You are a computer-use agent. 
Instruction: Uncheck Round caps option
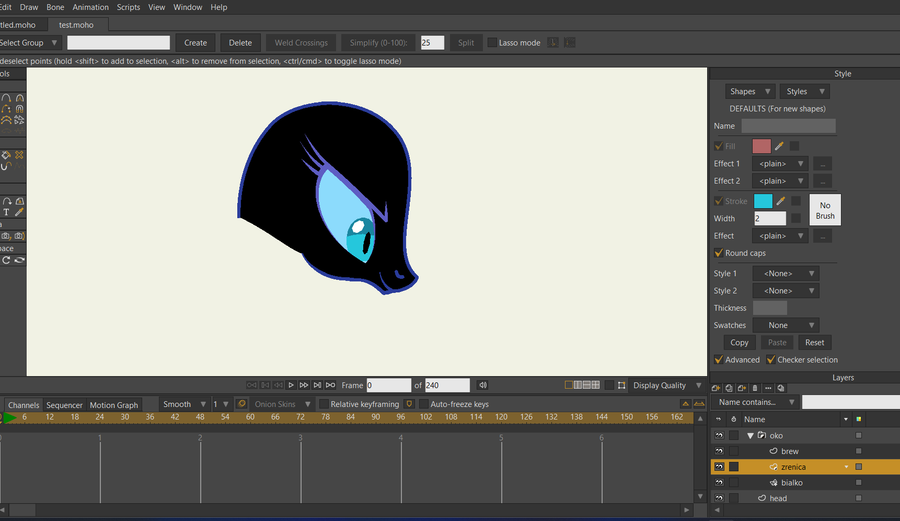point(719,253)
